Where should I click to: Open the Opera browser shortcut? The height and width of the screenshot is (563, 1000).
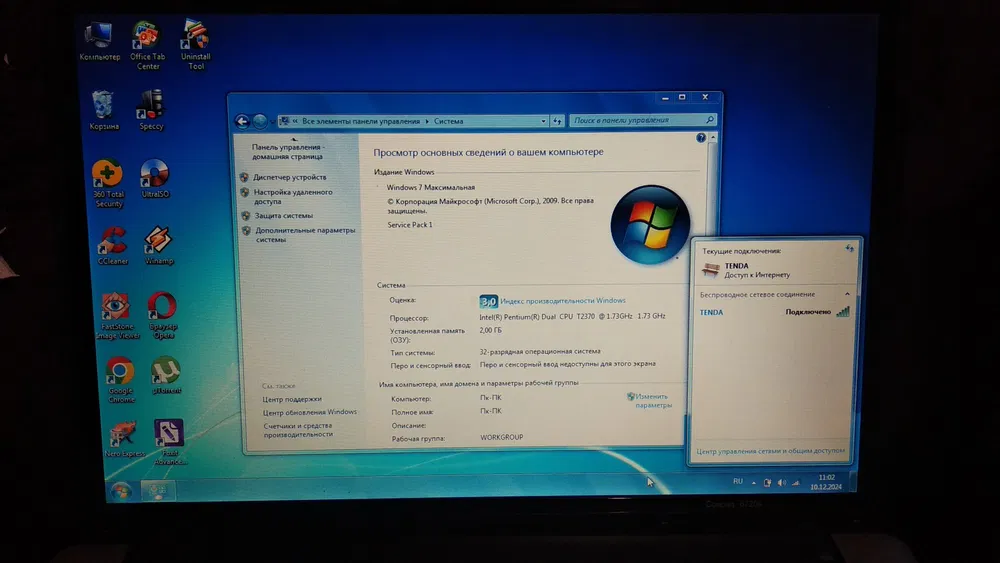(x=163, y=315)
